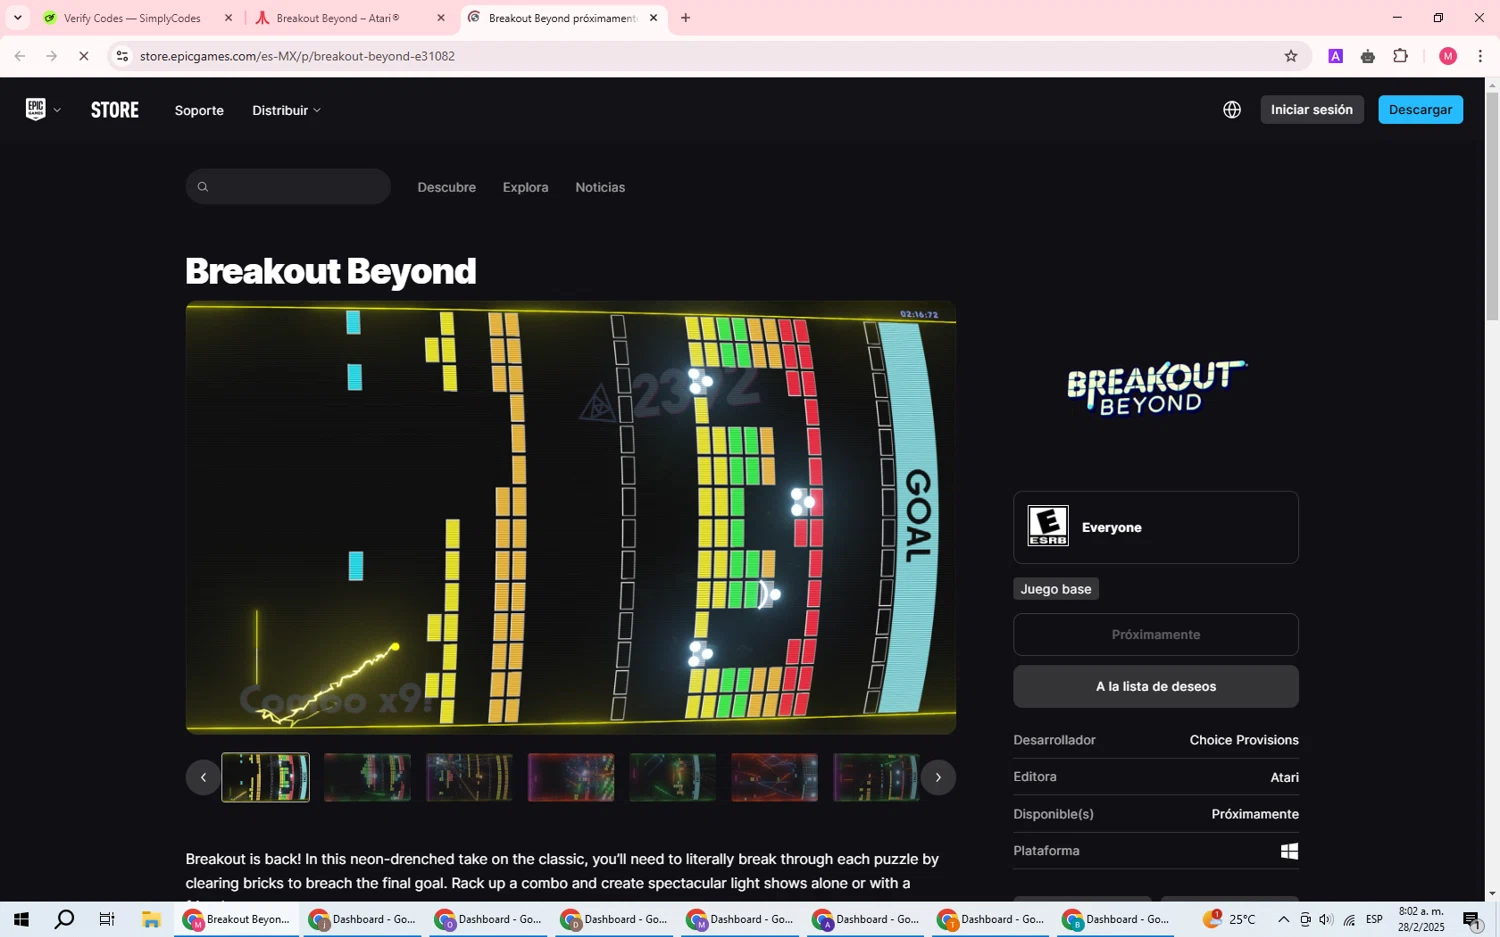Click the Windows platform icon
The image size is (1500, 937).
coord(1289,851)
